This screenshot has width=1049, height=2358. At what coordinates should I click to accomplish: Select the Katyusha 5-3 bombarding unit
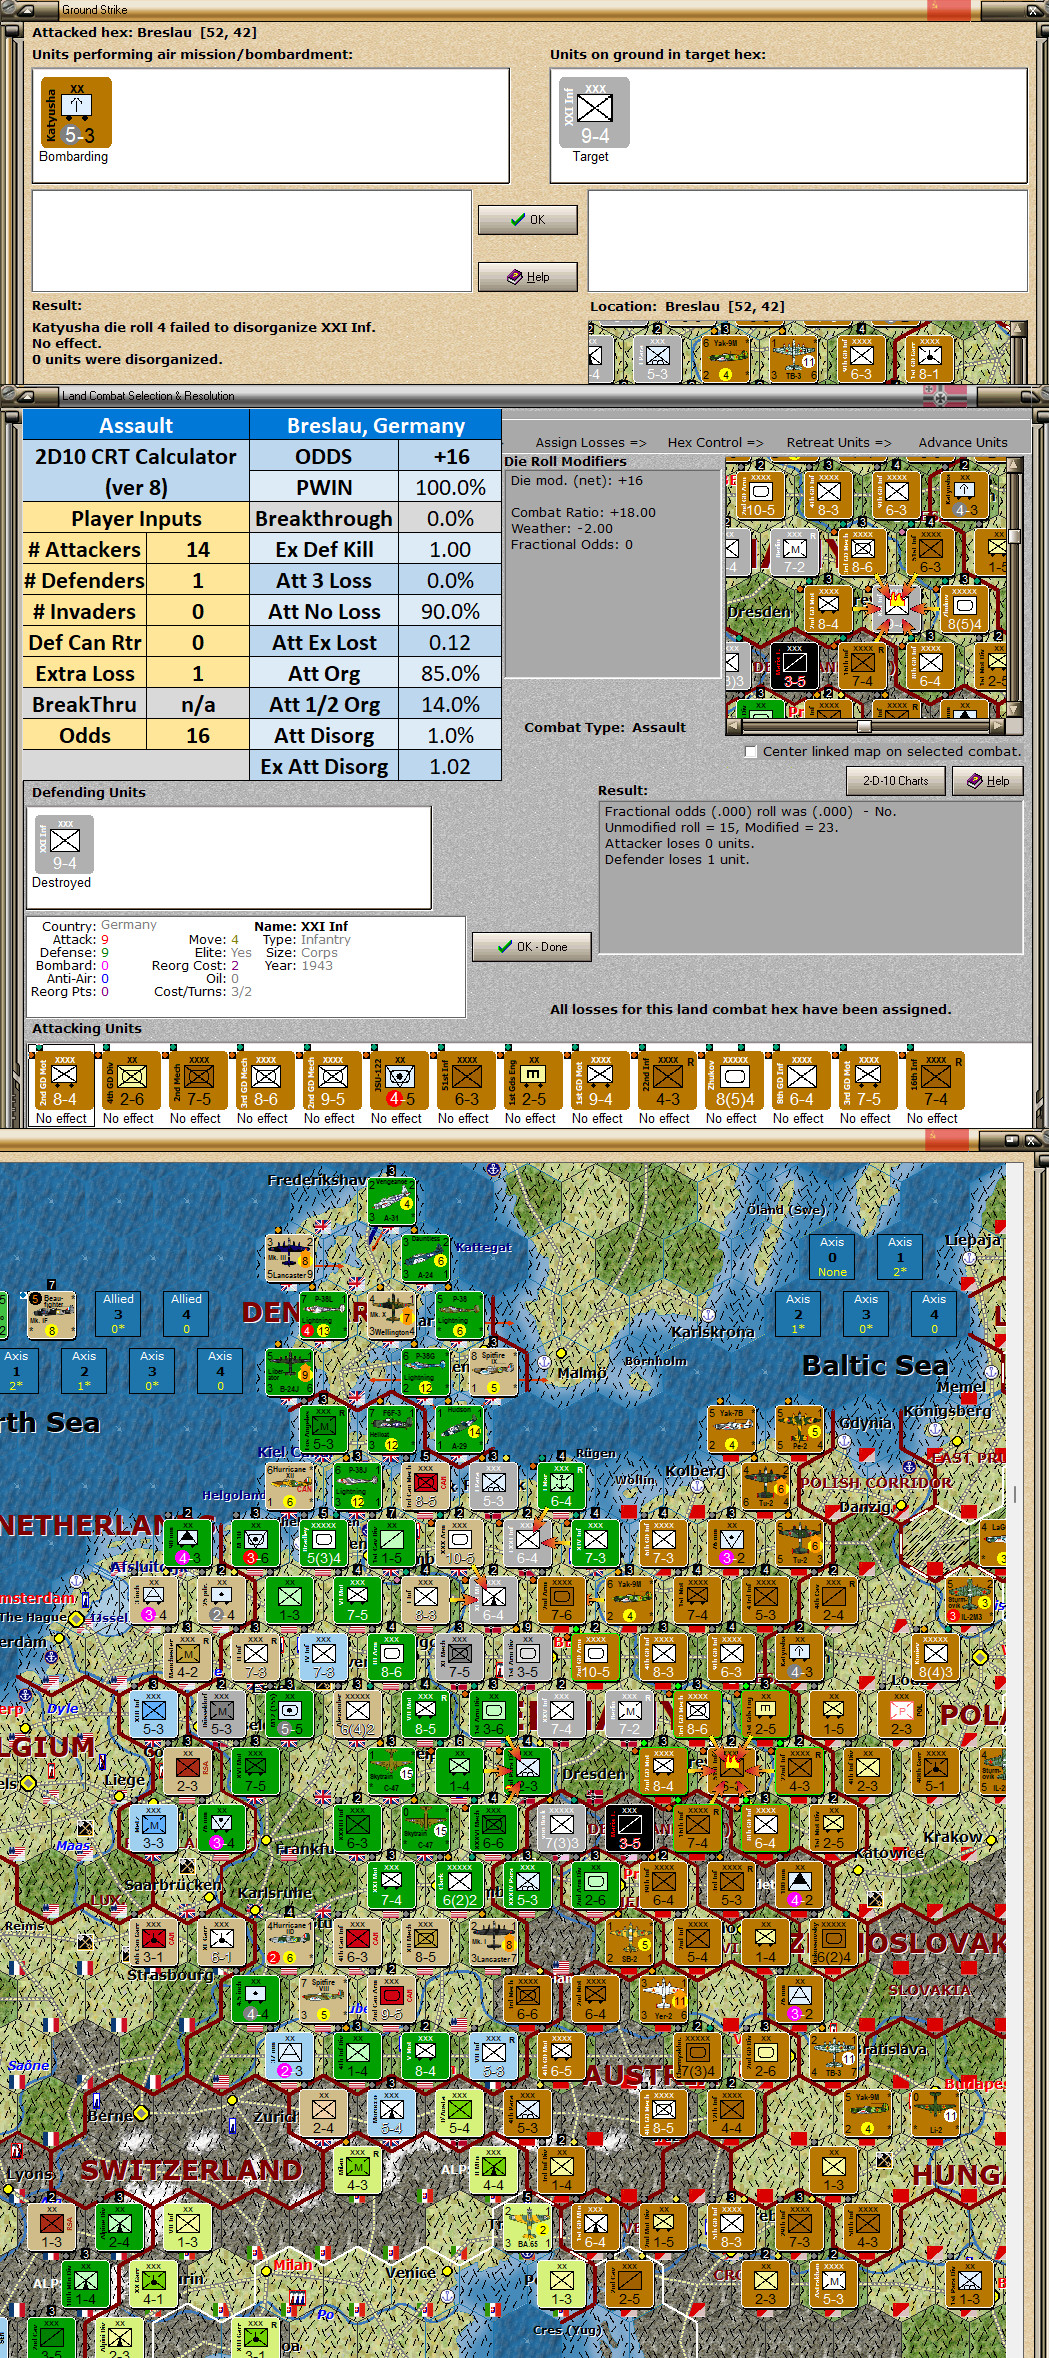76,113
